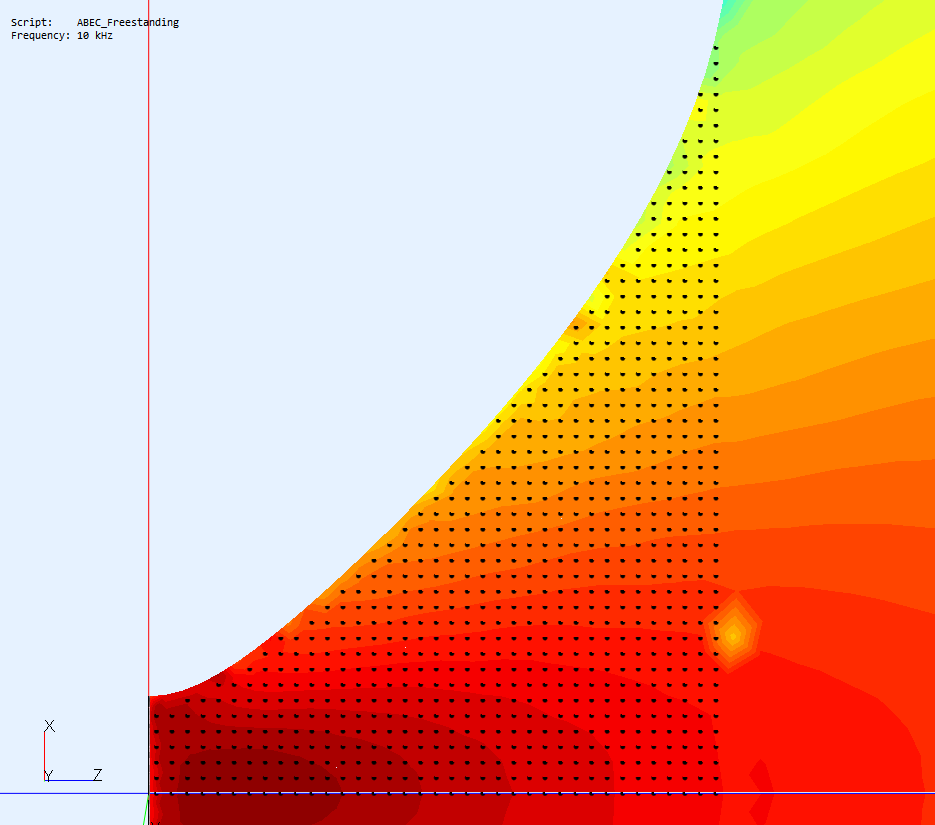Click the 'Frequency: 10 kHz' label
Image resolution: width=935 pixels, height=825 pixels.
pos(62,36)
